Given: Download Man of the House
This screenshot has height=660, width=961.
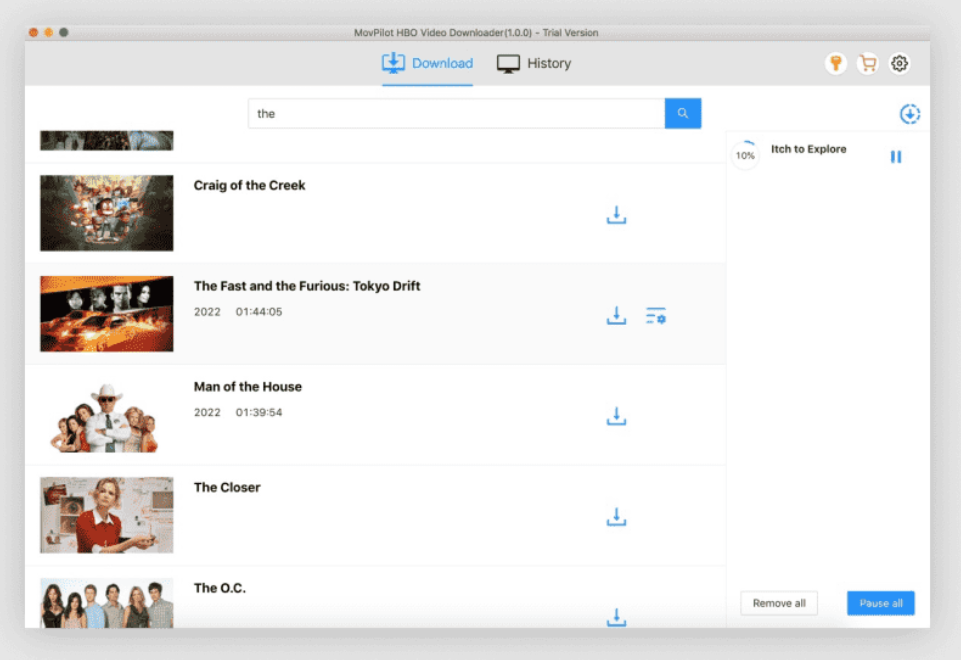Looking at the screenshot, I should tap(616, 417).
